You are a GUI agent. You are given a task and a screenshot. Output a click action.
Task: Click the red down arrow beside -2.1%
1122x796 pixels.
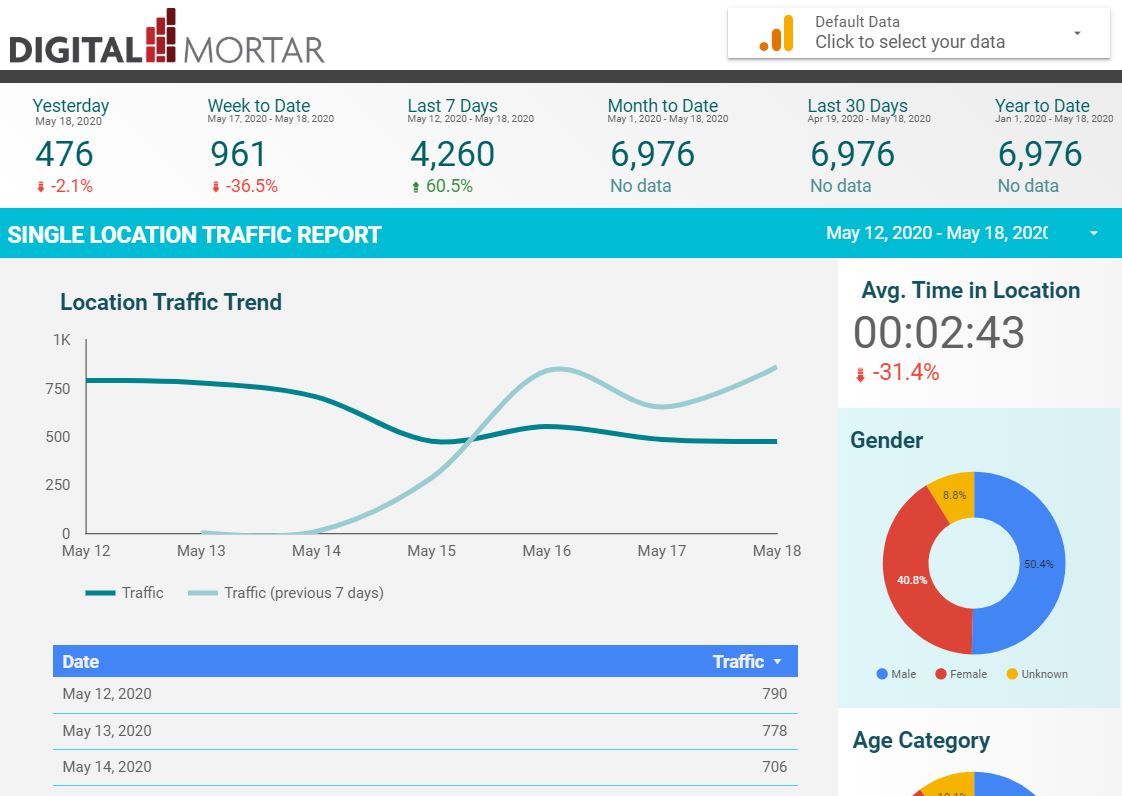click(x=41, y=187)
